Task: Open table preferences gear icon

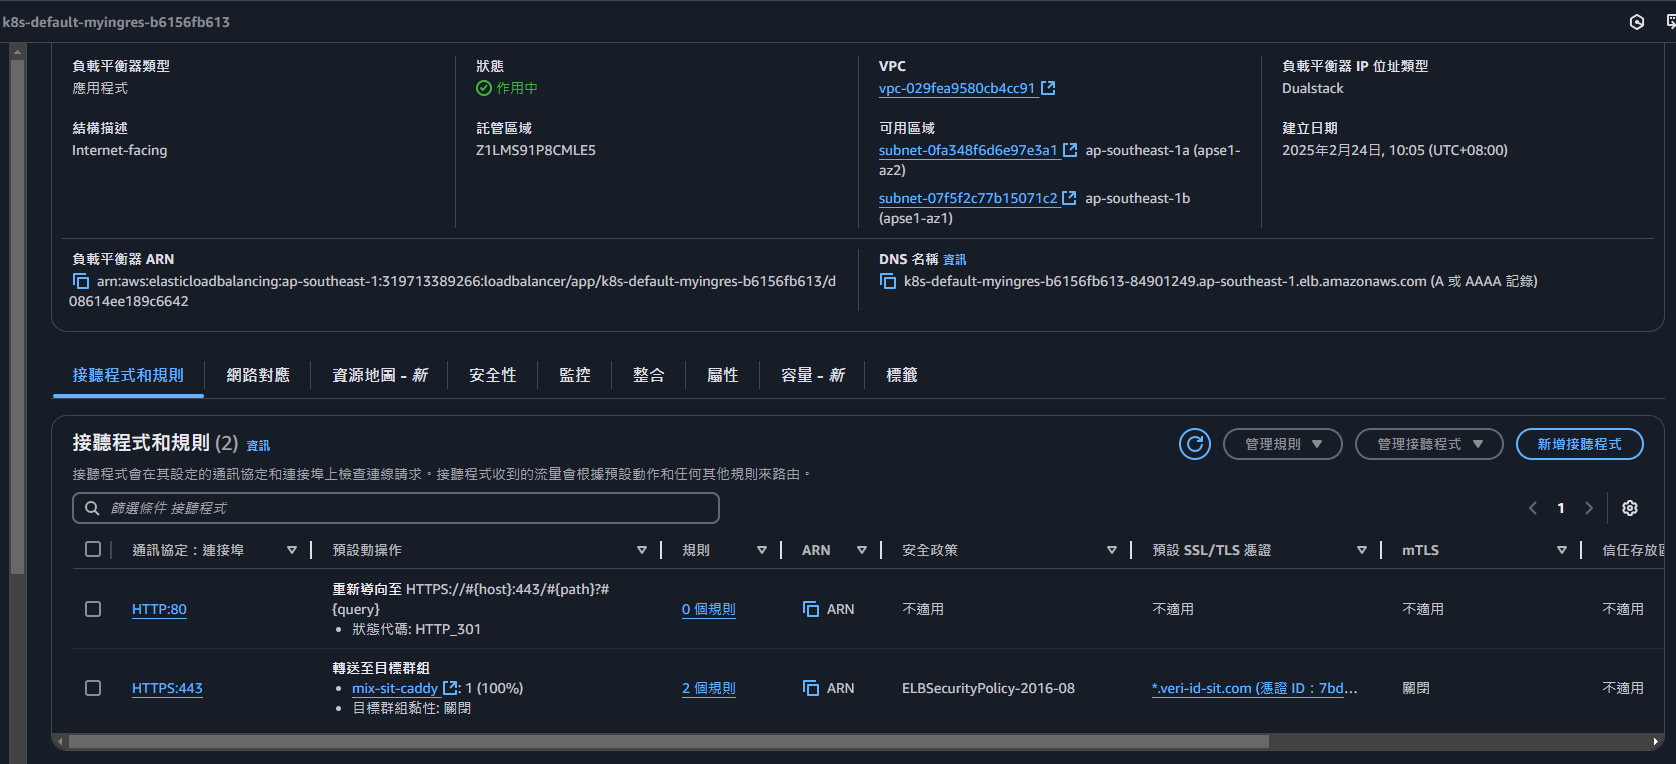Action: point(1629,508)
